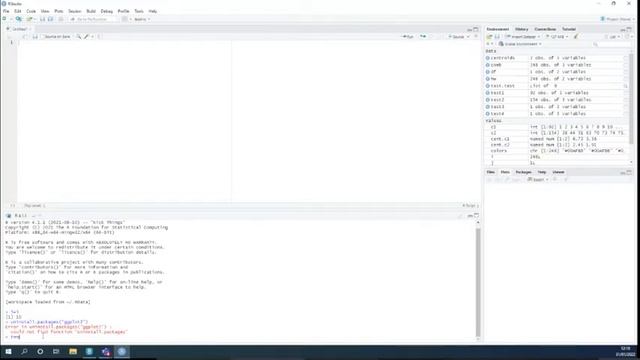Open the Tools menu
Image resolution: width=640 pixels, height=360 pixels.
[x=139, y=11]
